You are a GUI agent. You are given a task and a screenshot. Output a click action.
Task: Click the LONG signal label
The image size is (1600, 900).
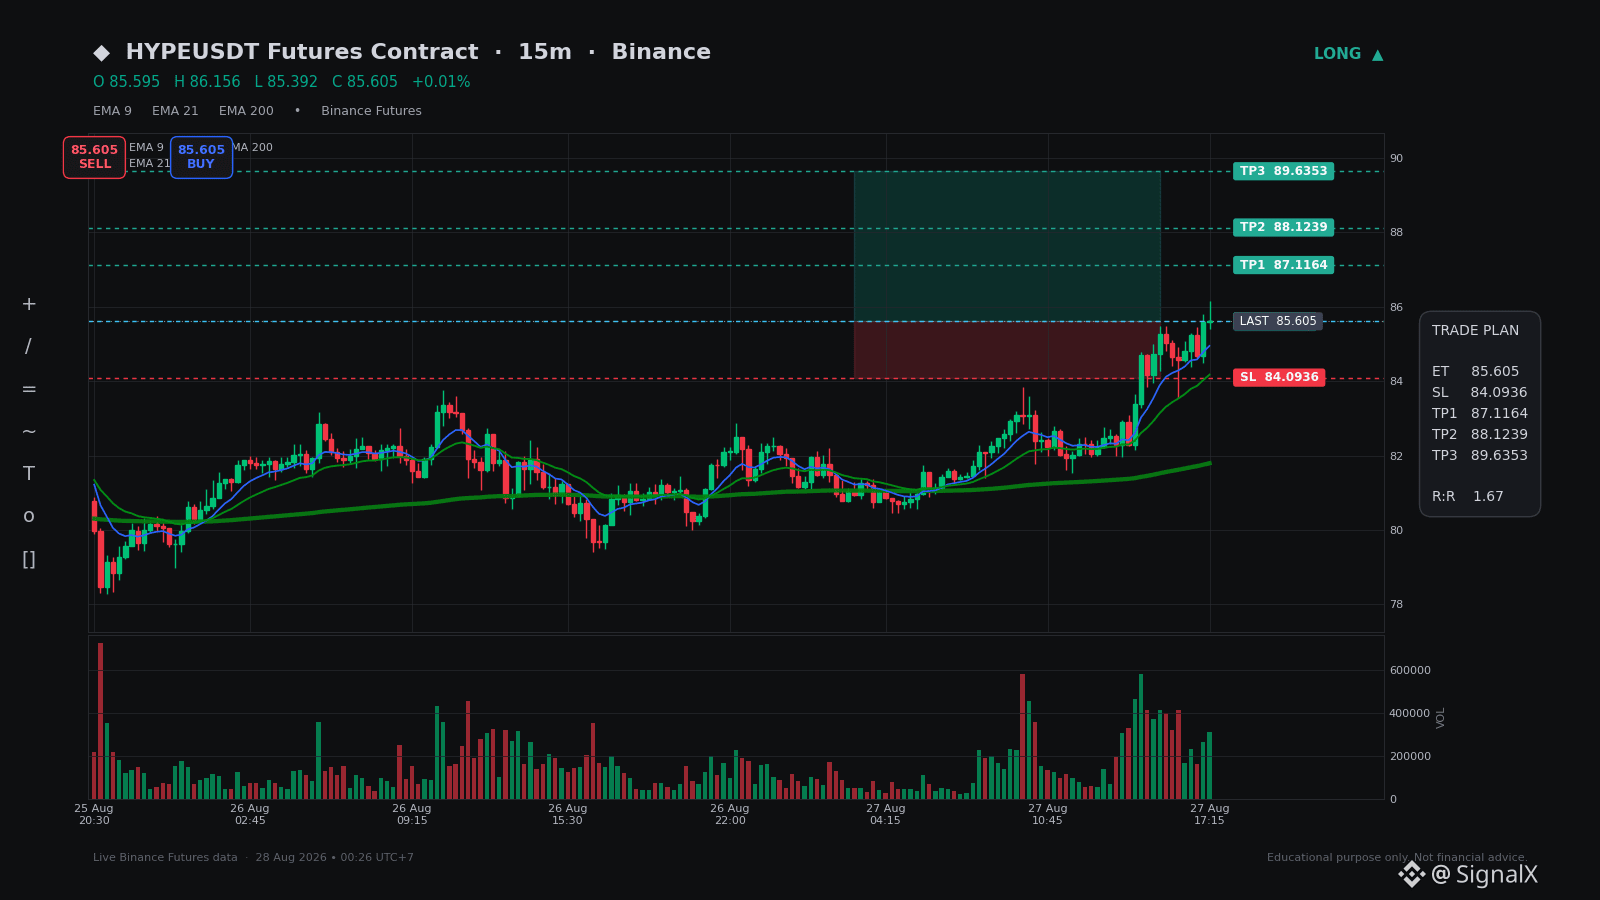tap(1337, 54)
